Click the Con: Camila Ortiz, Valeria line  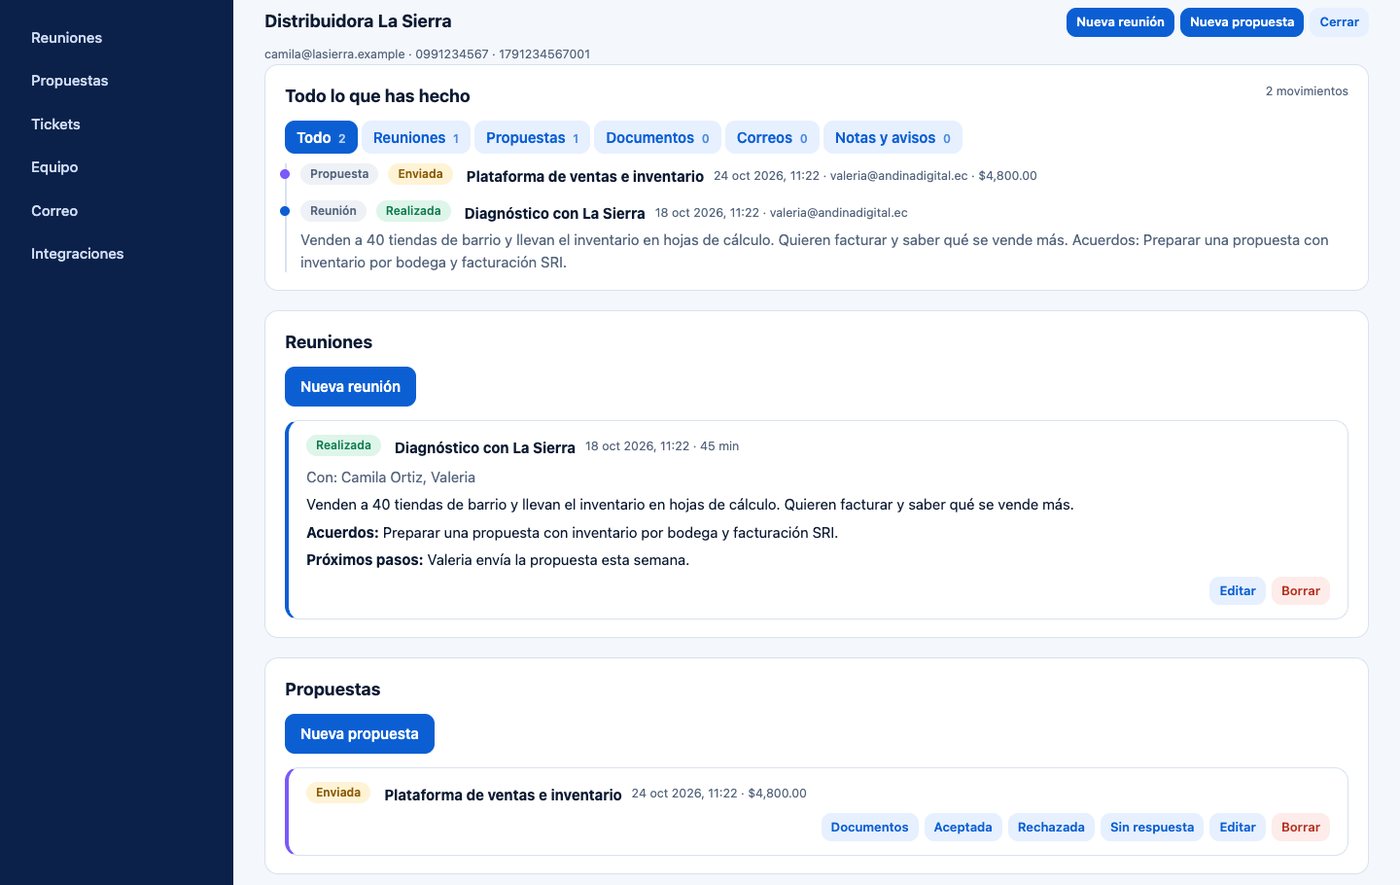coord(391,478)
